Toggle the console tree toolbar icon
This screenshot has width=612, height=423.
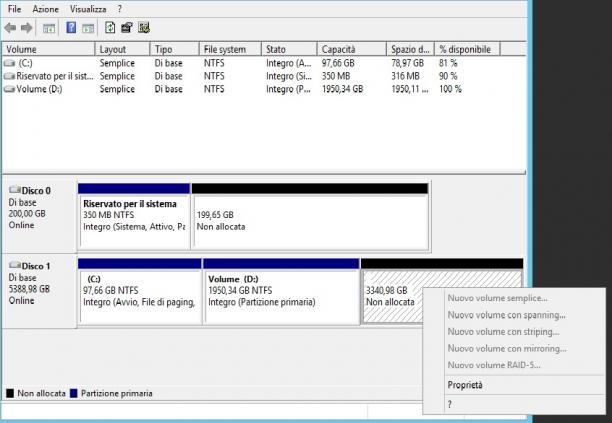point(49,28)
